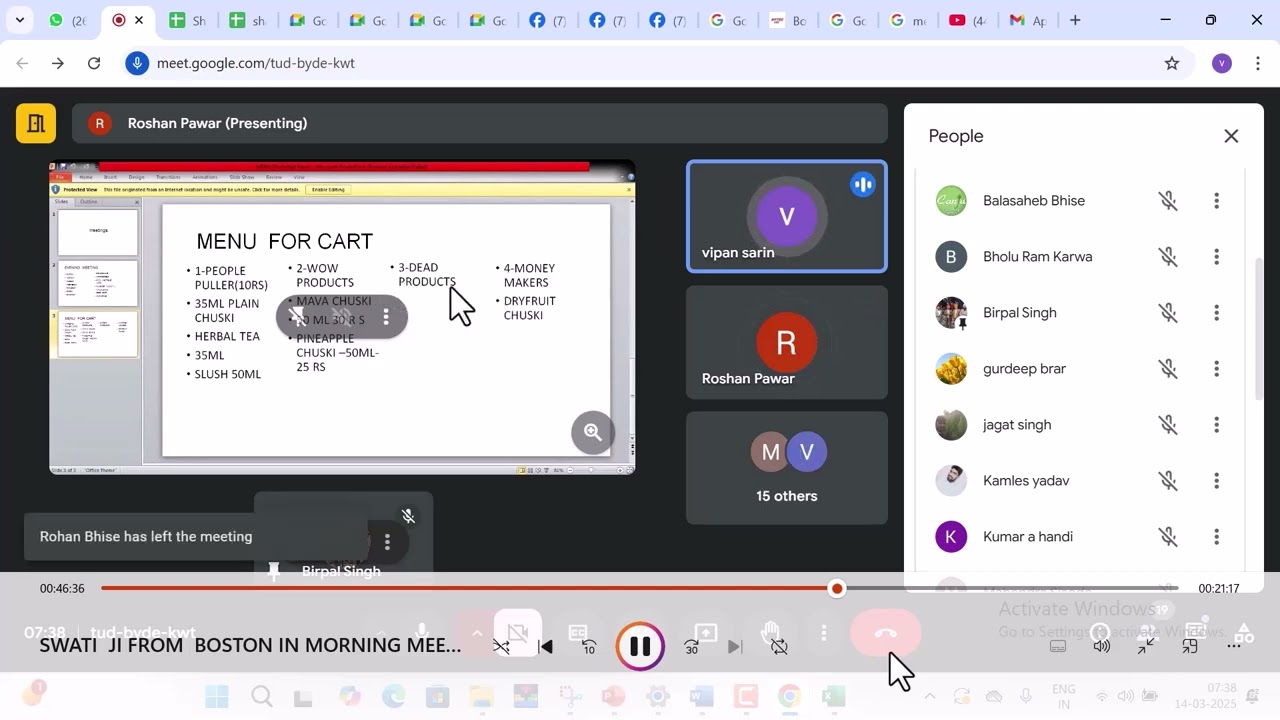Open the Windows Start menu
The image size is (1280, 720).
pos(217,697)
